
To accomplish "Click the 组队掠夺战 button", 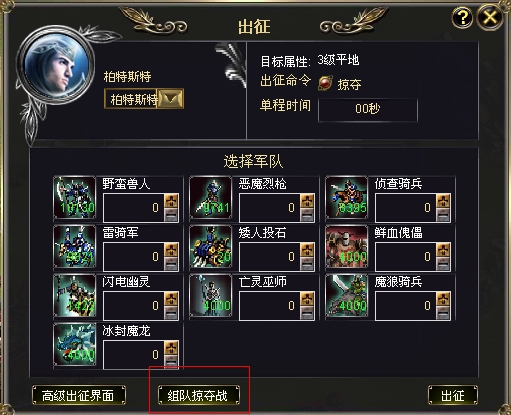I will point(199,395).
